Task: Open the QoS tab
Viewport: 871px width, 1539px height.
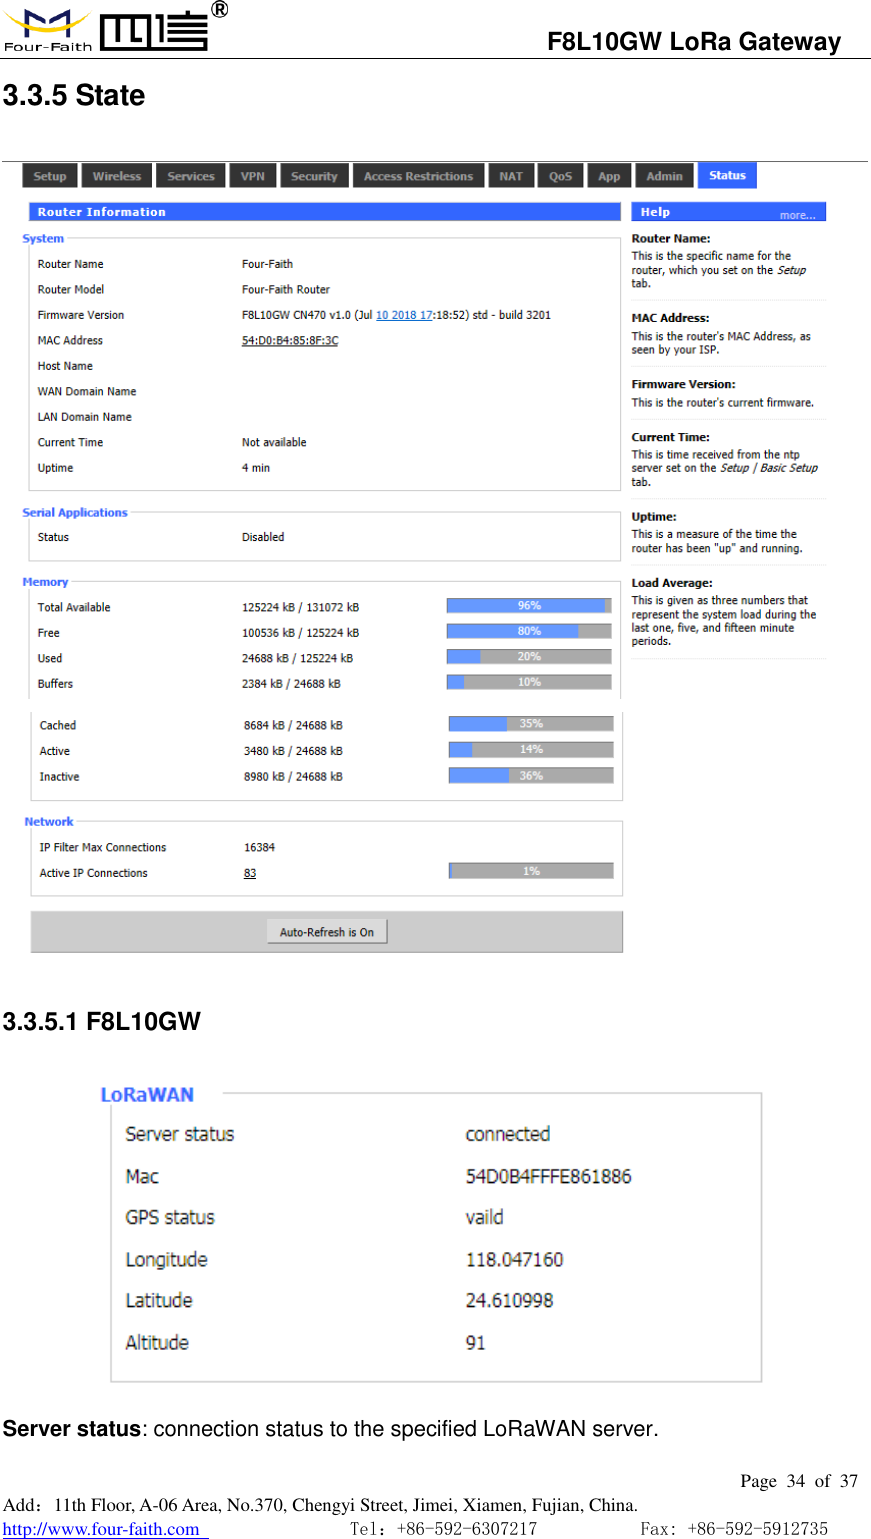Action: pyautogui.click(x=560, y=175)
